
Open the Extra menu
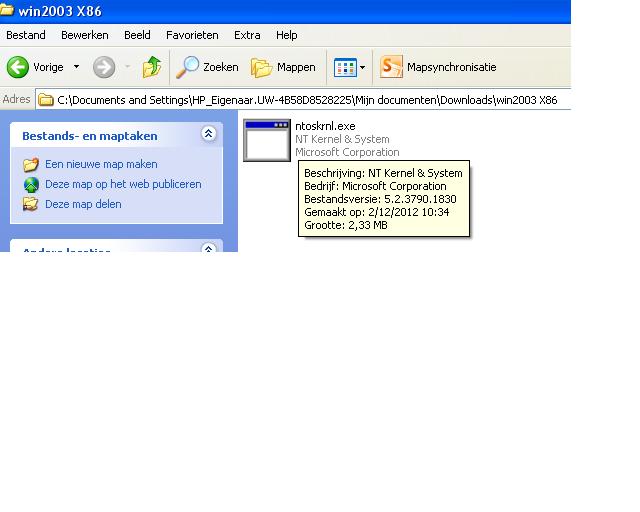click(x=247, y=35)
